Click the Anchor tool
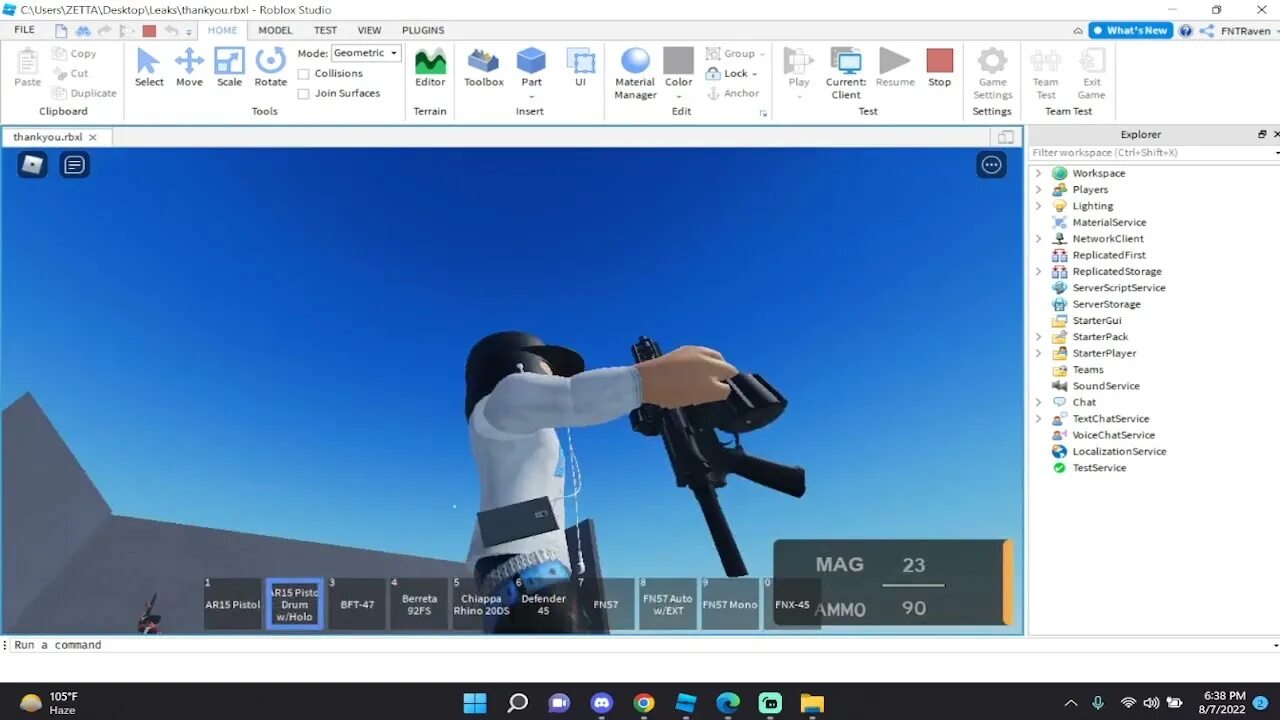 click(x=732, y=93)
